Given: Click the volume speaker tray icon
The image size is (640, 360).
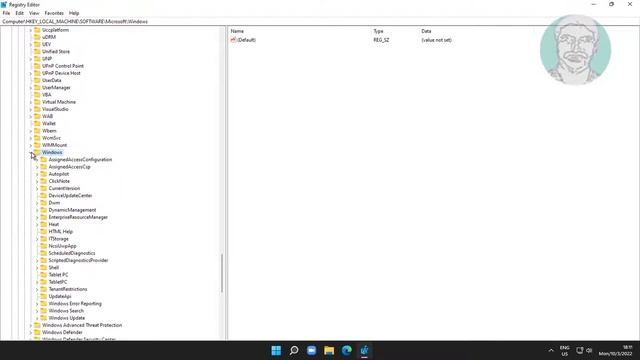Looking at the screenshot, I should pyautogui.click(x=589, y=350).
